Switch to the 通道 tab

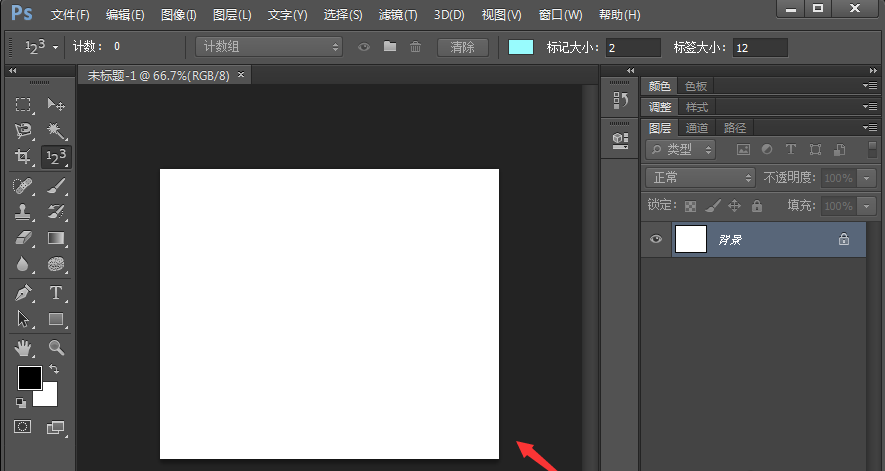[697, 128]
